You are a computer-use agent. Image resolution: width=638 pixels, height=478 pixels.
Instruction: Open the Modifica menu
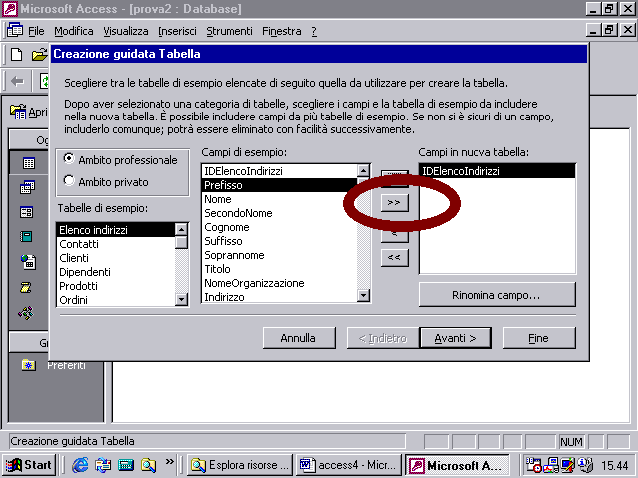point(74,31)
